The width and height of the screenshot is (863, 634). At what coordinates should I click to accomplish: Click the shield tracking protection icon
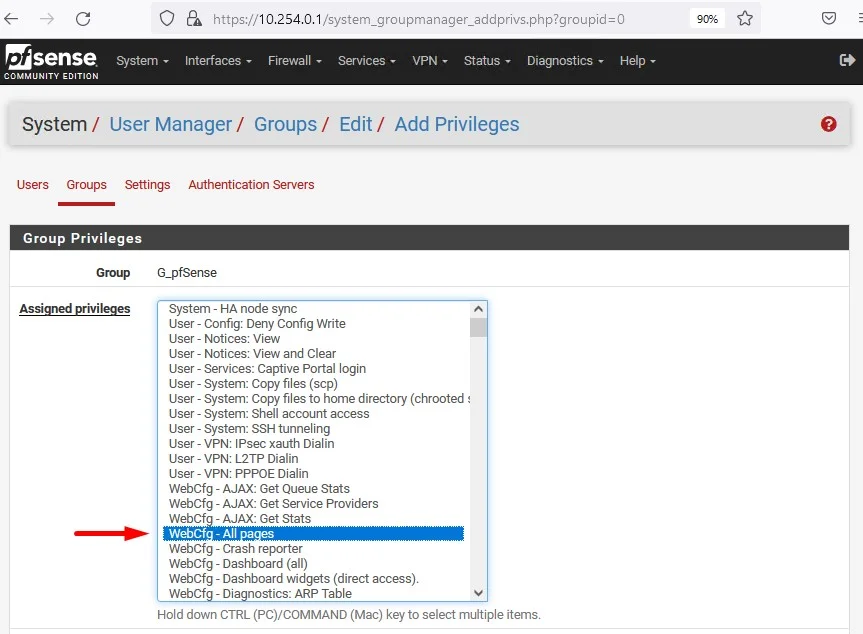167,19
